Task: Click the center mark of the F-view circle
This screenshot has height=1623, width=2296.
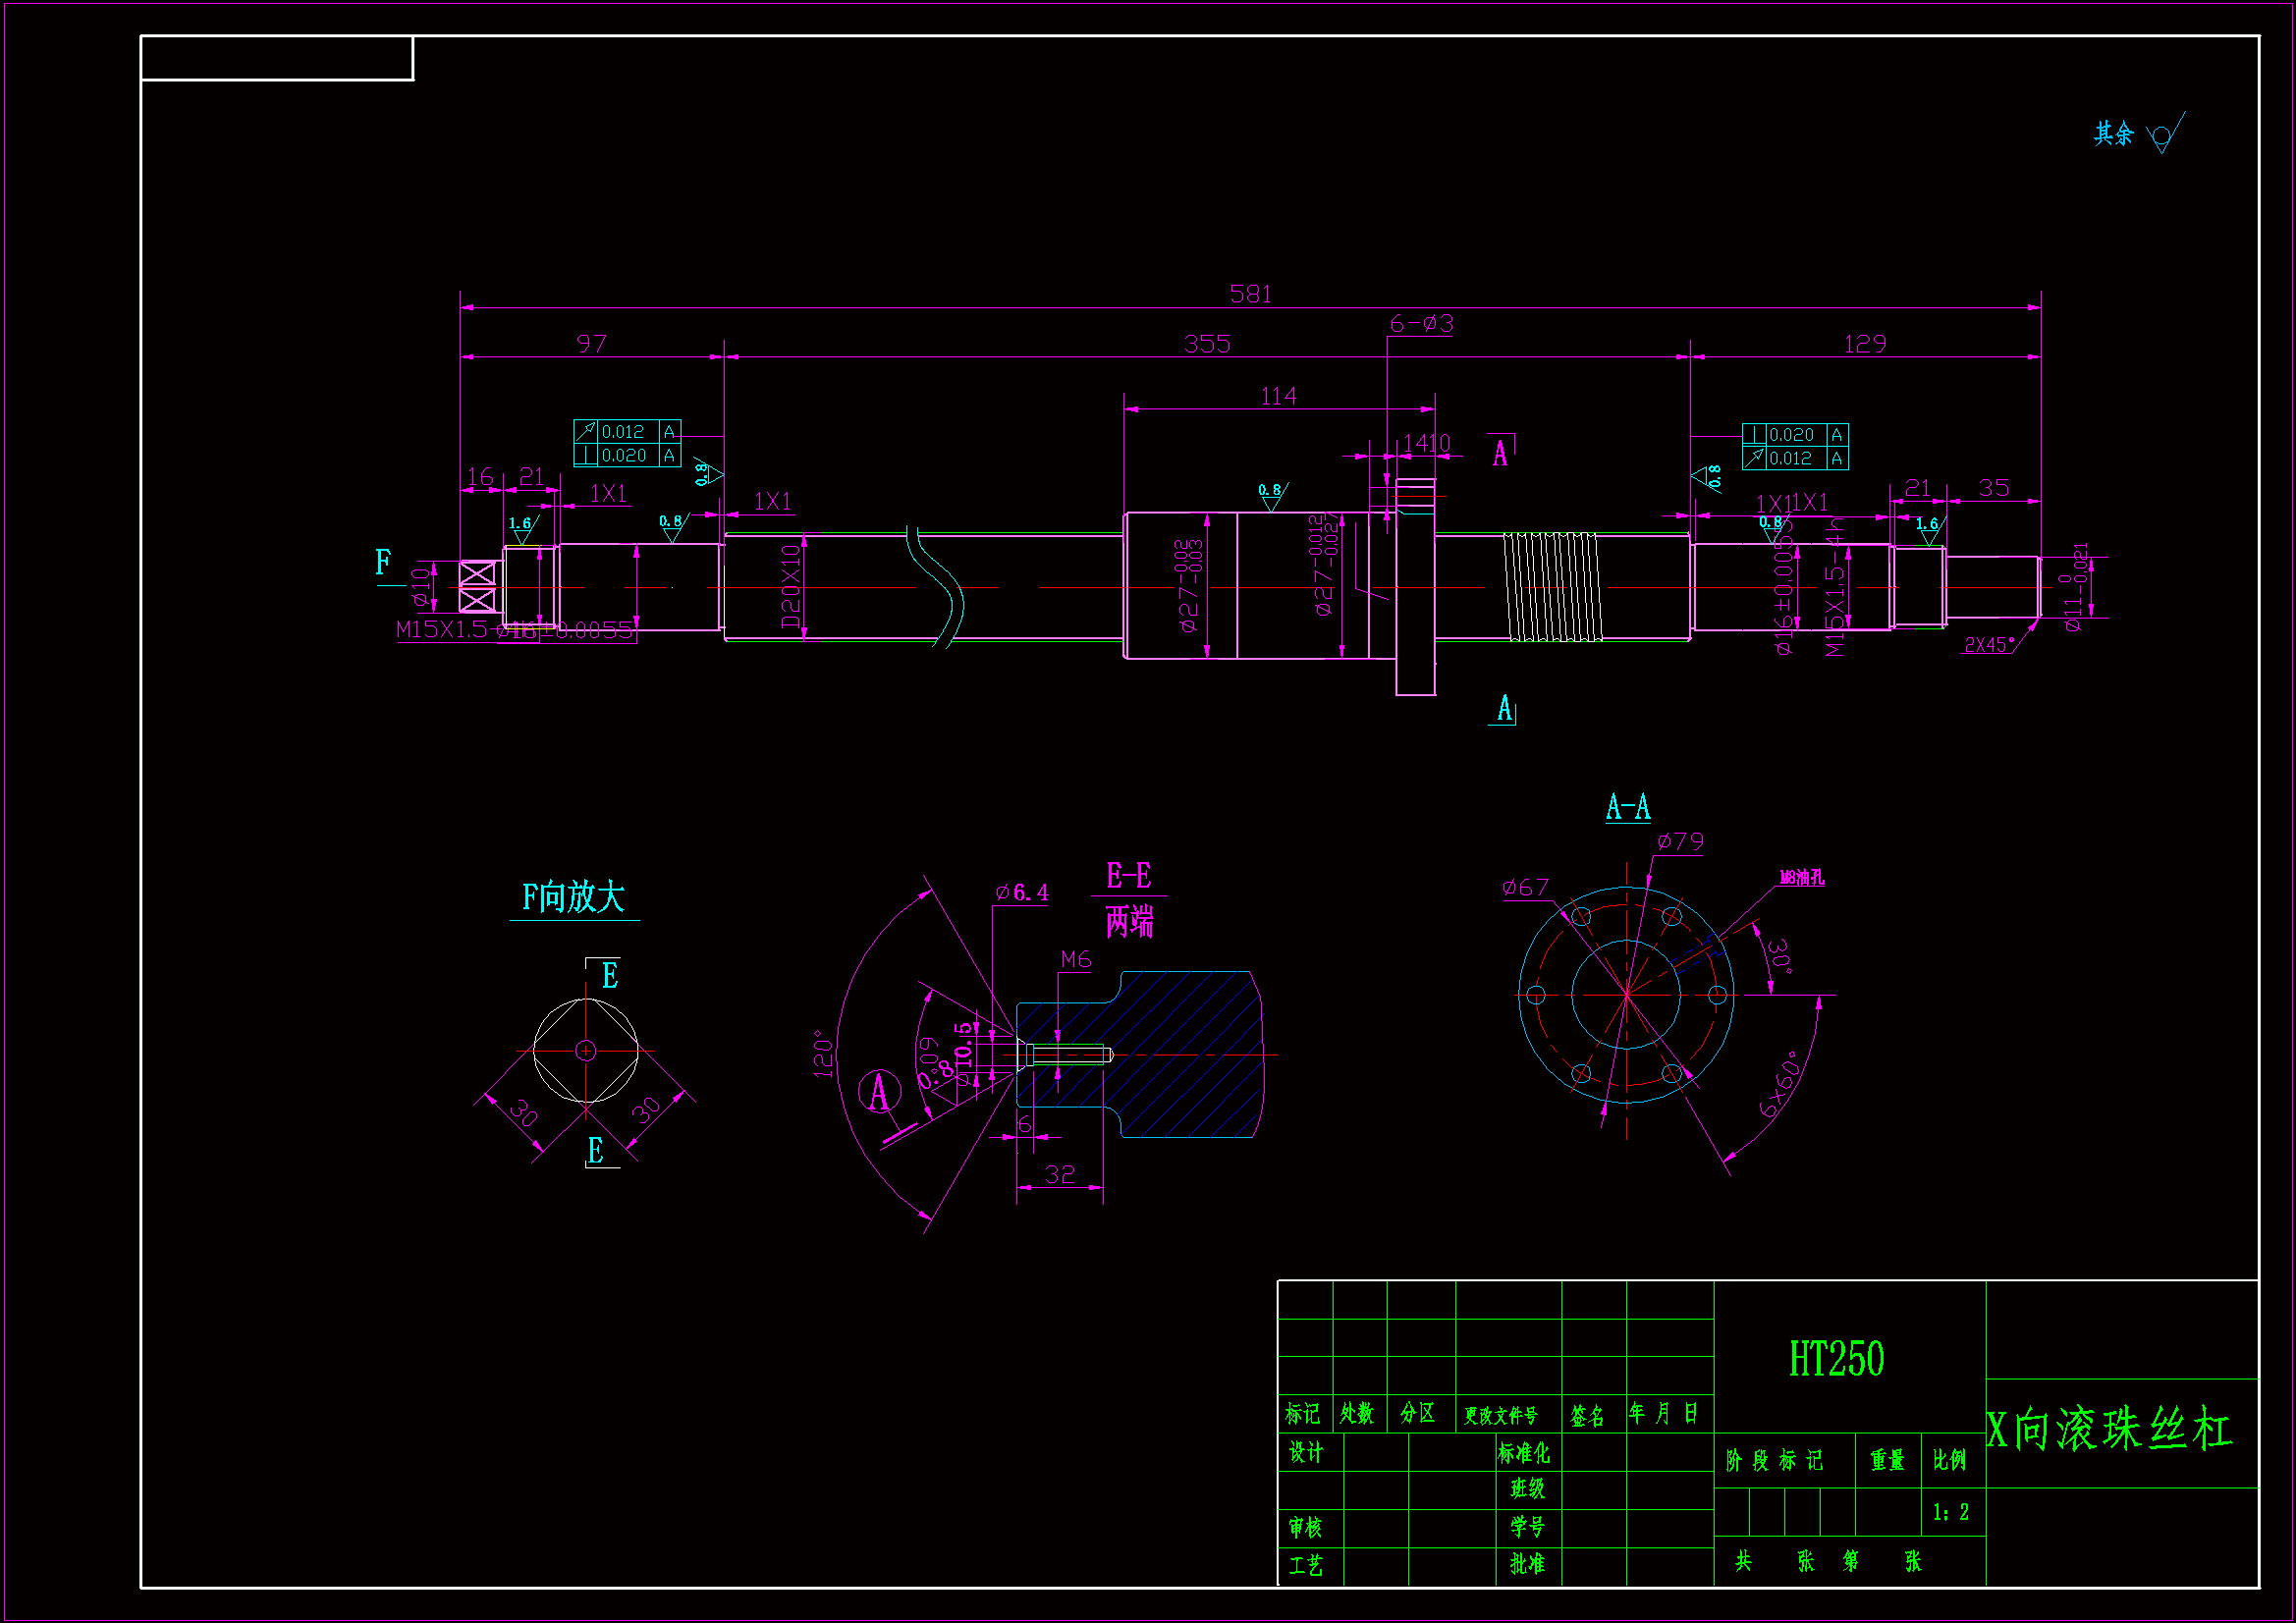Action: (x=586, y=1050)
